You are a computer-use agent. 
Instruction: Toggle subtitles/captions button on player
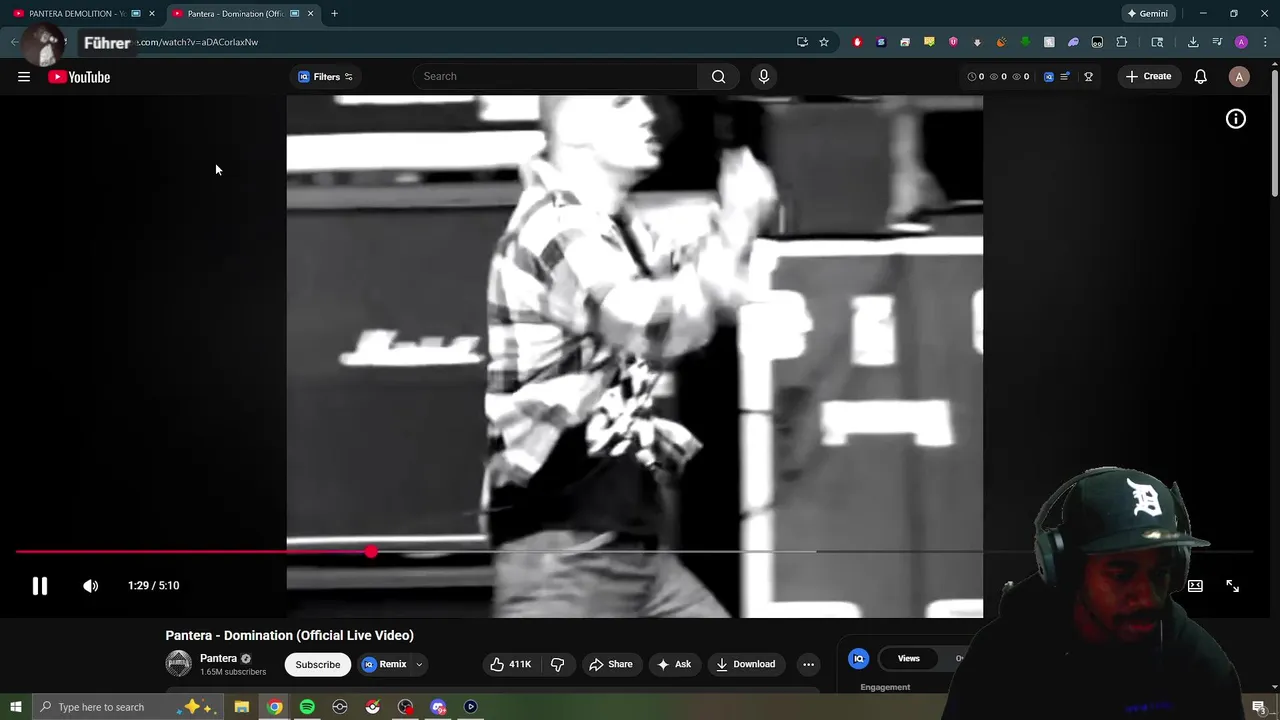pos(1195,586)
